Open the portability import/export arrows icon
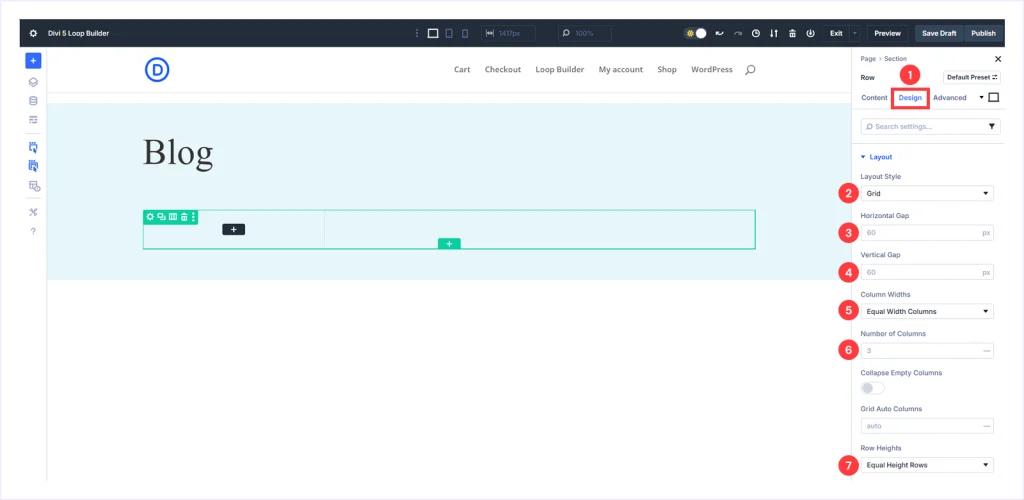Viewport: 1024px width, 500px height. point(774,33)
